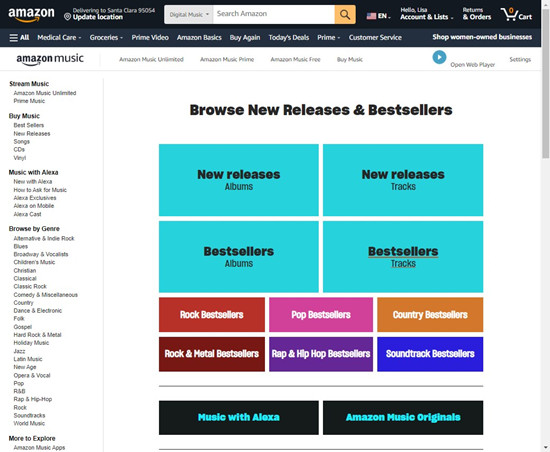Open Best Sellers in sidebar
Screen dimensions: 550x452
pos(29,125)
